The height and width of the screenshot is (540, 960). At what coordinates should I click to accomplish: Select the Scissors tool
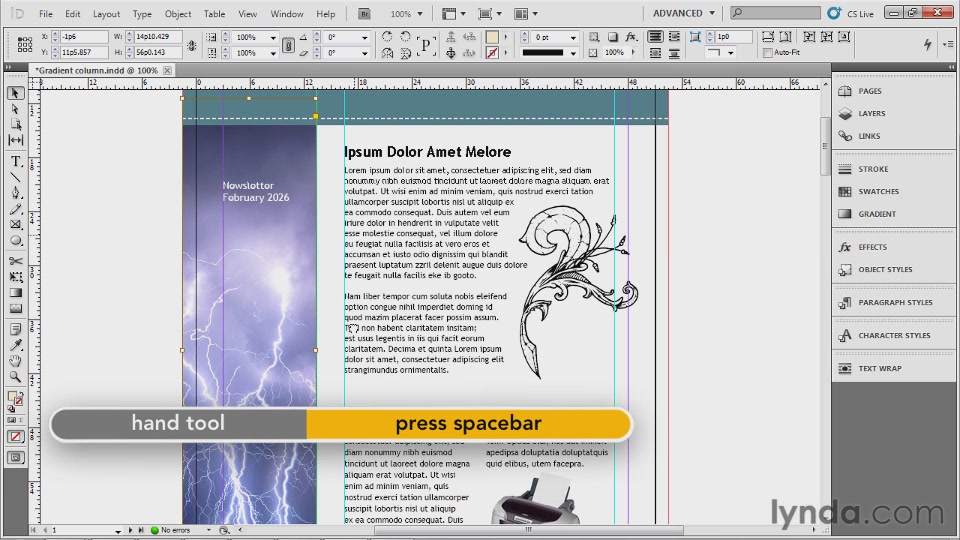click(15, 261)
